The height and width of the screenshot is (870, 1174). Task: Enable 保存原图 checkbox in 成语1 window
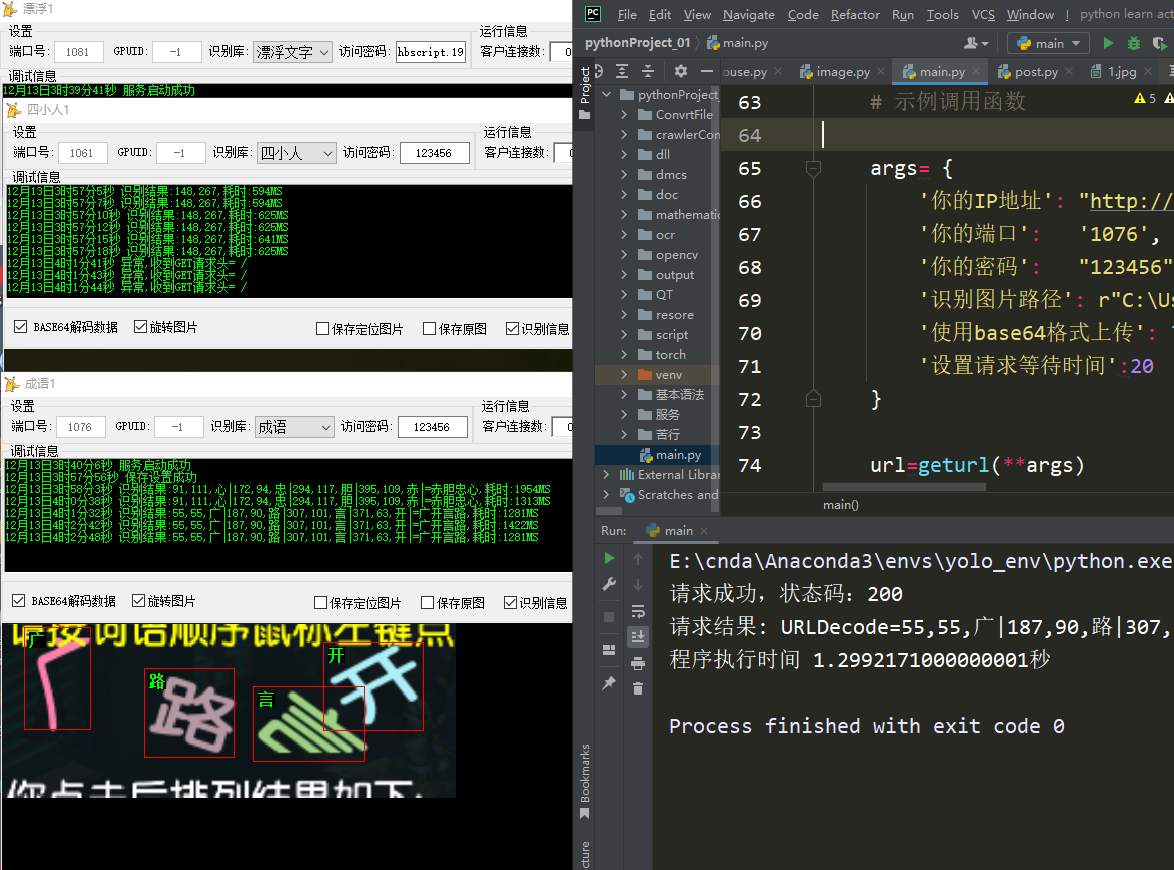[428, 602]
